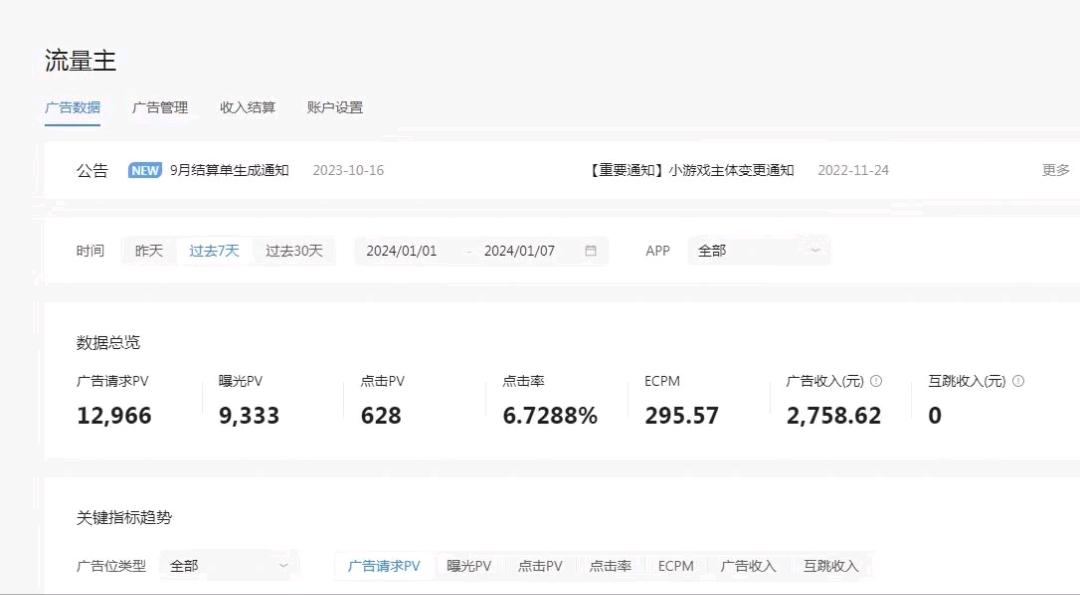This screenshot has height=595, width=1080.
Task: Select the 点击率 trend tab
Action: coord(610,566)
